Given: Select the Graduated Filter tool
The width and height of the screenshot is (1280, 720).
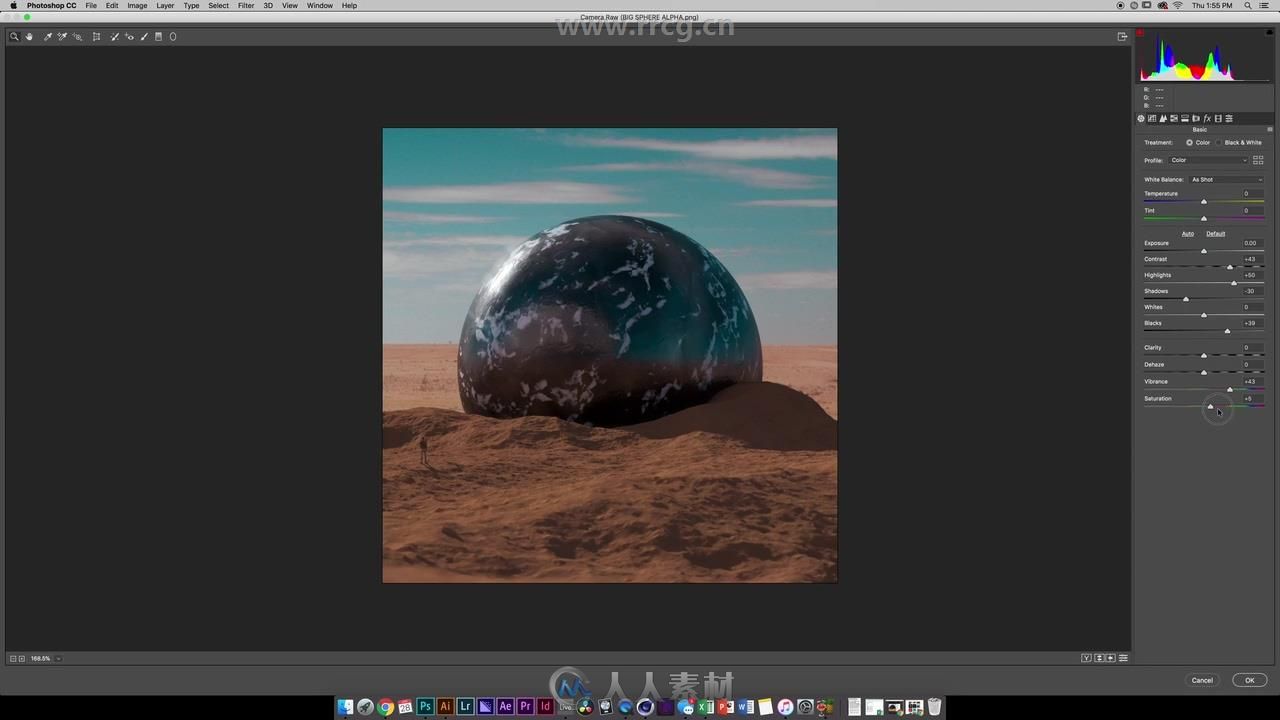Looking at the screenshot, I should point(158,36).
